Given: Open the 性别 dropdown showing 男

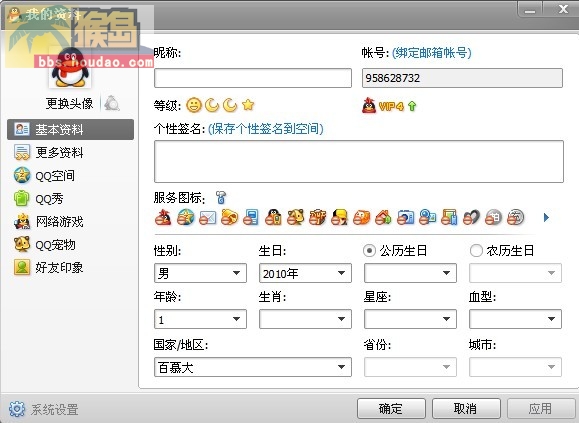Looking at the screenshot, I should (x=200, y=273).
